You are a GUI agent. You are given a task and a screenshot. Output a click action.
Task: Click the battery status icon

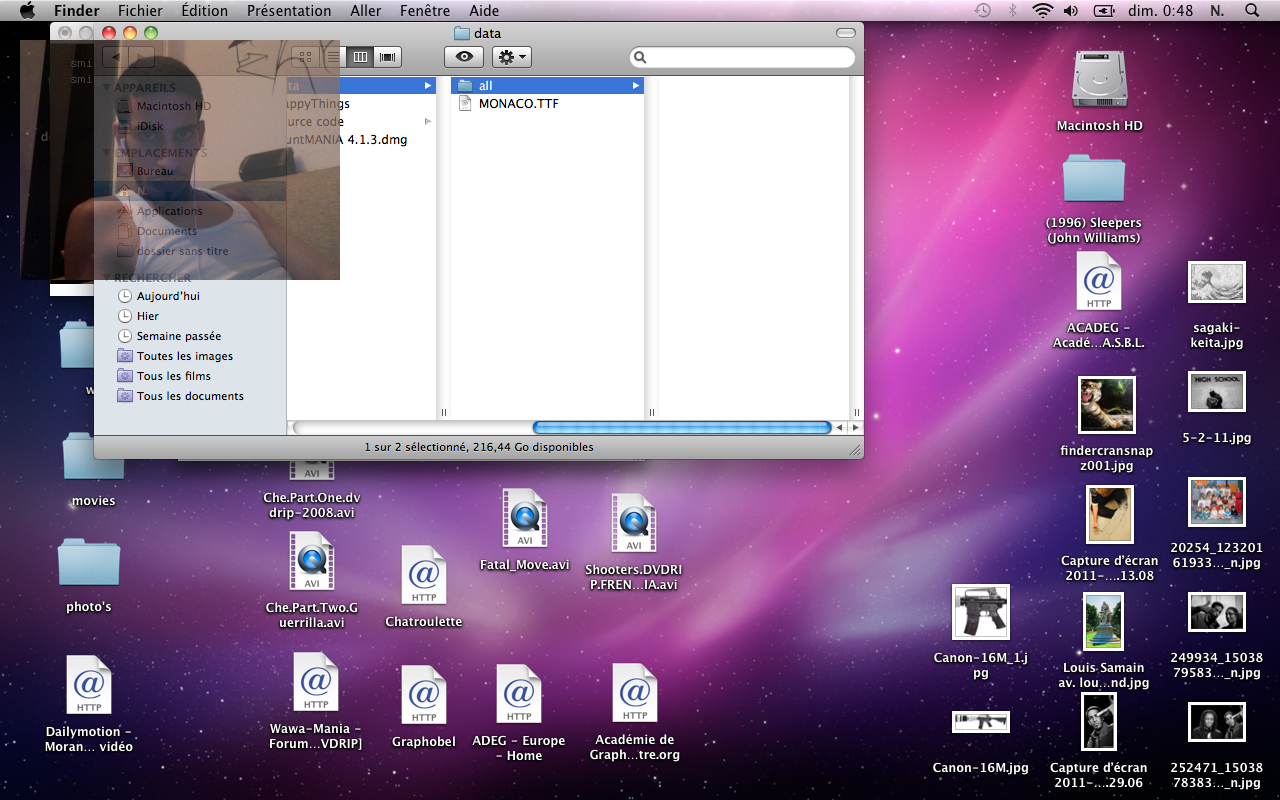[1104, 11]
